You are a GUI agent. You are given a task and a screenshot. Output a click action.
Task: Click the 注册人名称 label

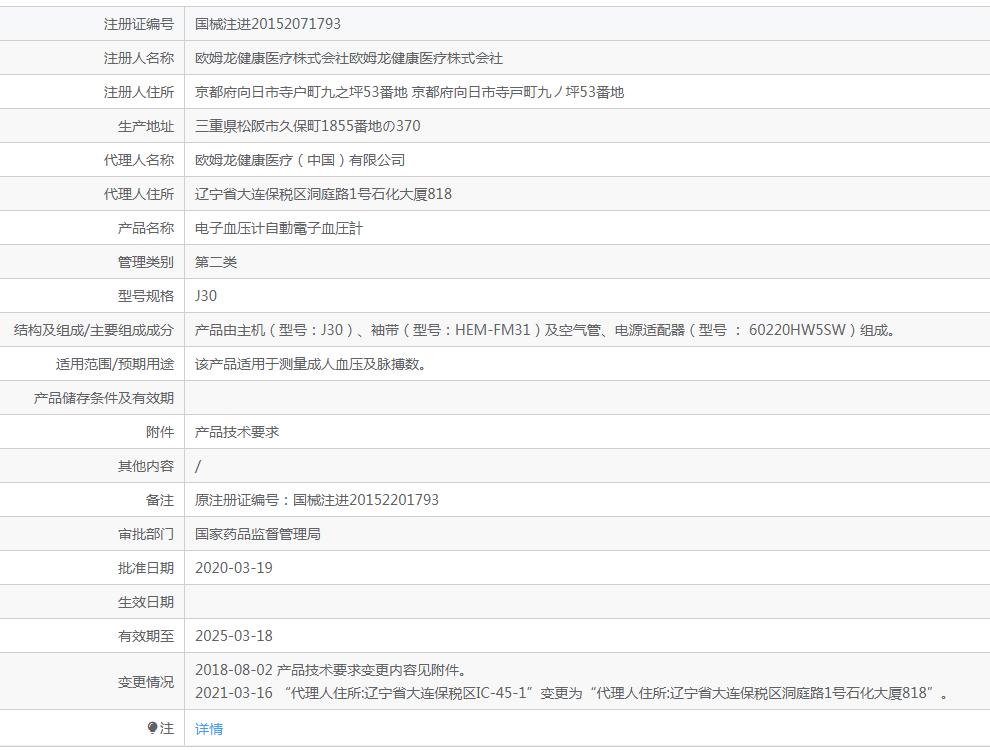coord(139,58)
